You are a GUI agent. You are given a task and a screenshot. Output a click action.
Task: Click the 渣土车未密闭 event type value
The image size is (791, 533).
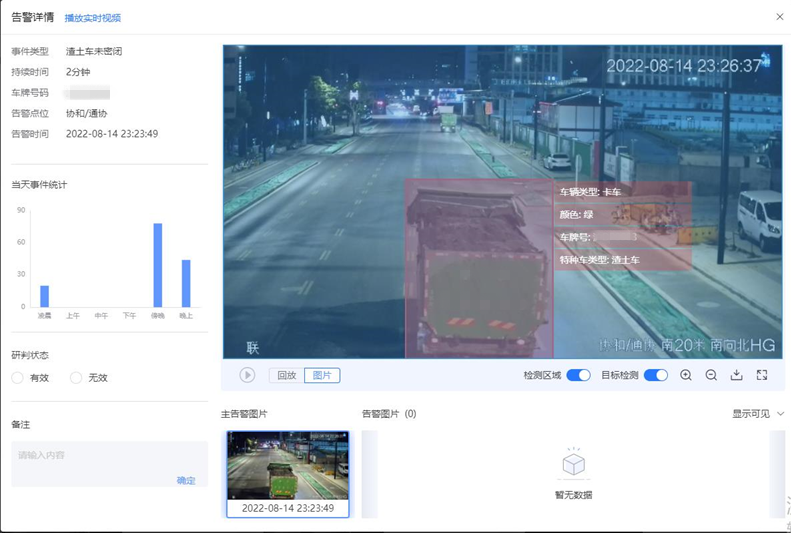pyautogui.click(x=94, y=51)
